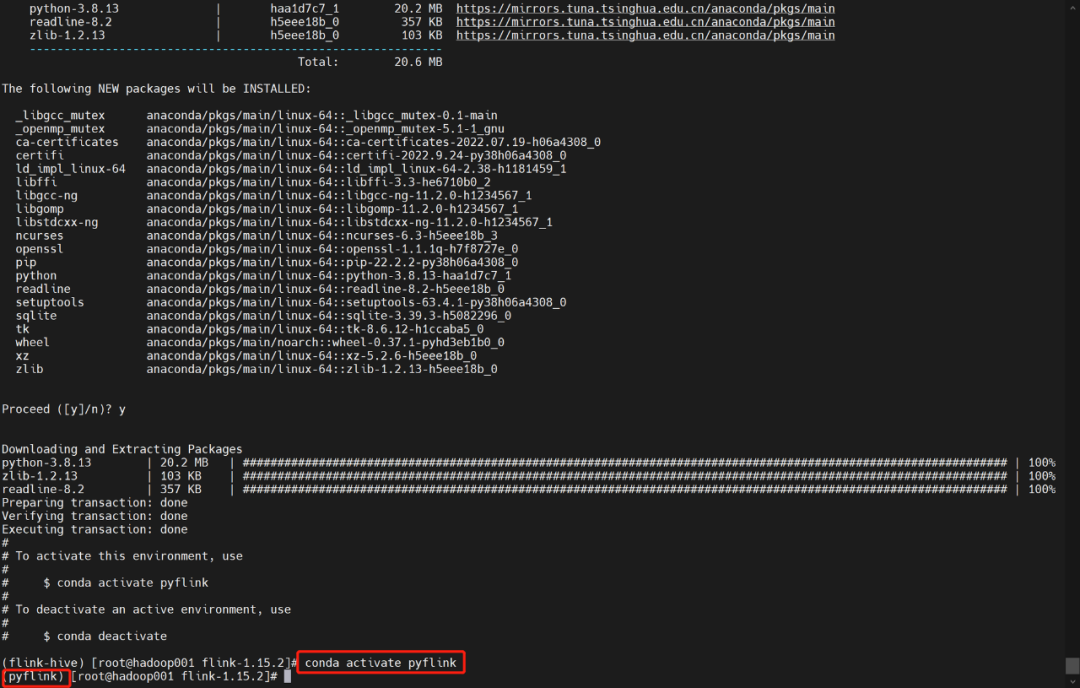The width and height of the screenshot is (1080, 688).
Task: Click the terminal scrollbar thumb
Action: [1072, 666]
